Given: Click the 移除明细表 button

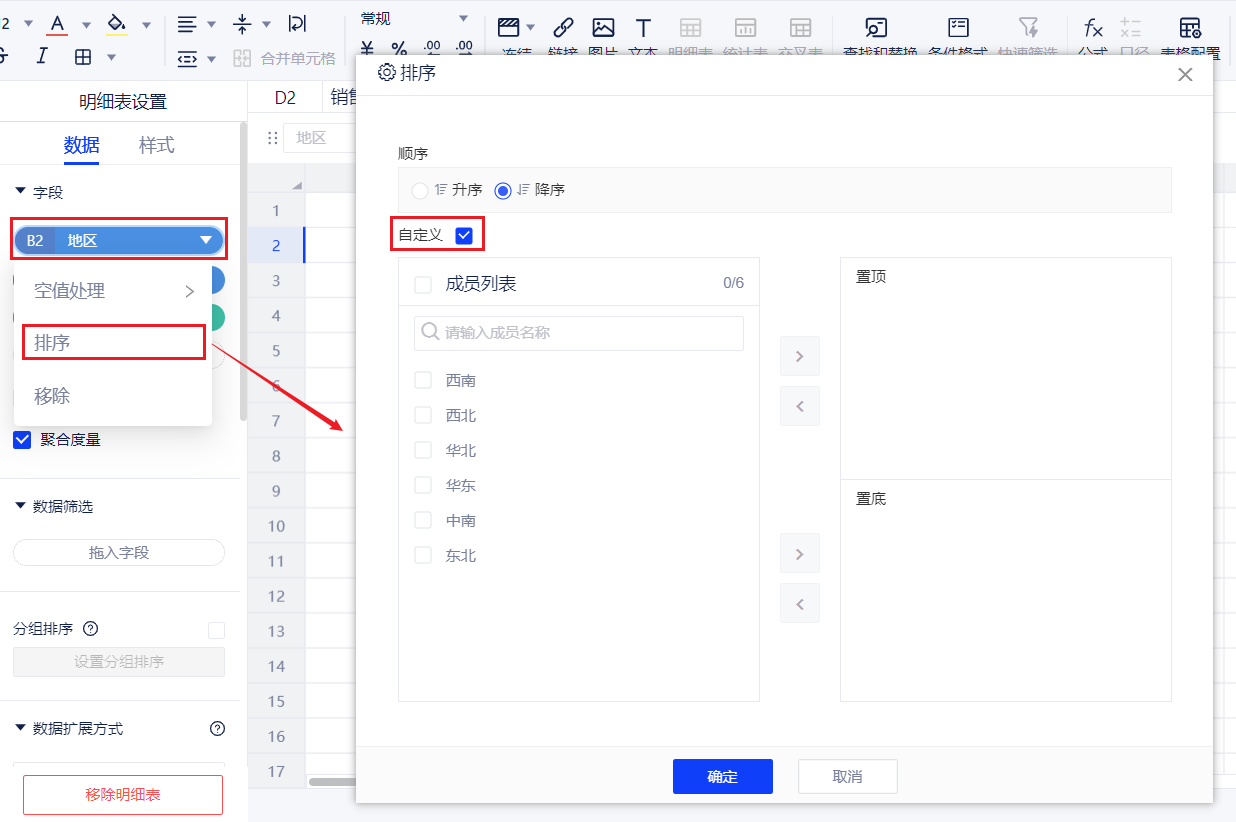Looking at the screenshot, I should pyautogui.click(x=123, y=795).
